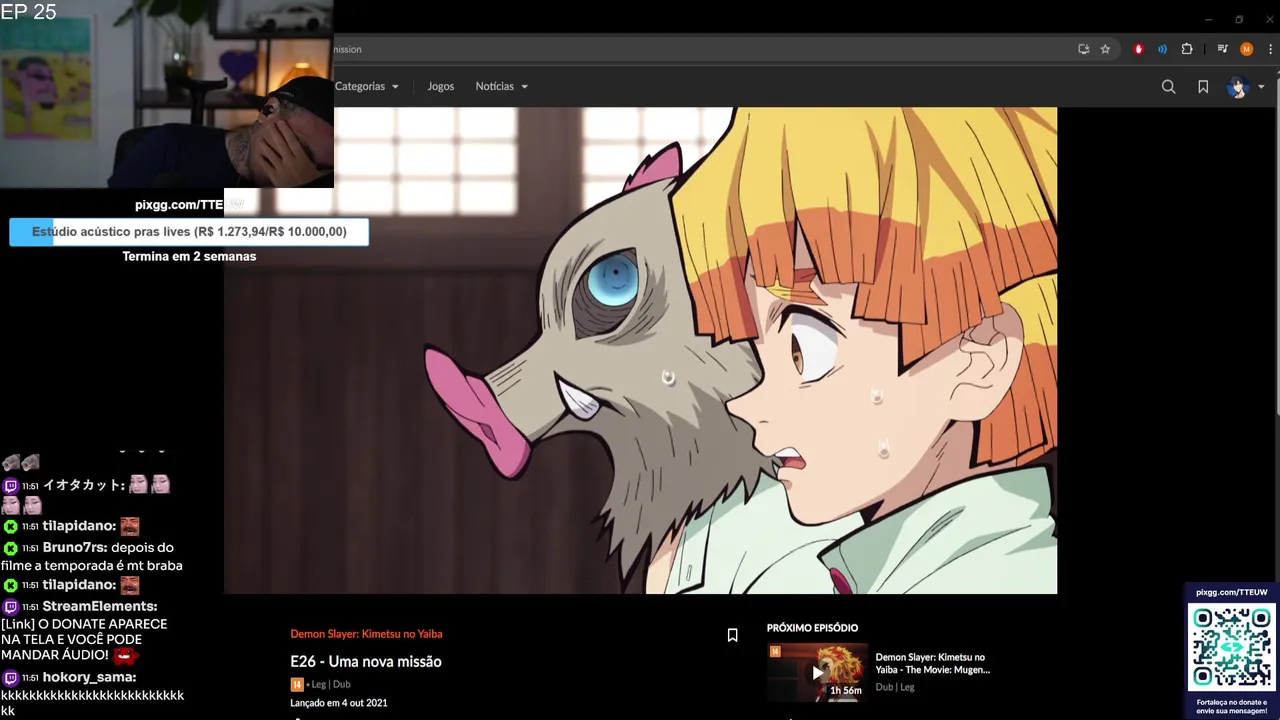
Task: Click the E26 - Uma nova missão title
Action: click(366, 661)
